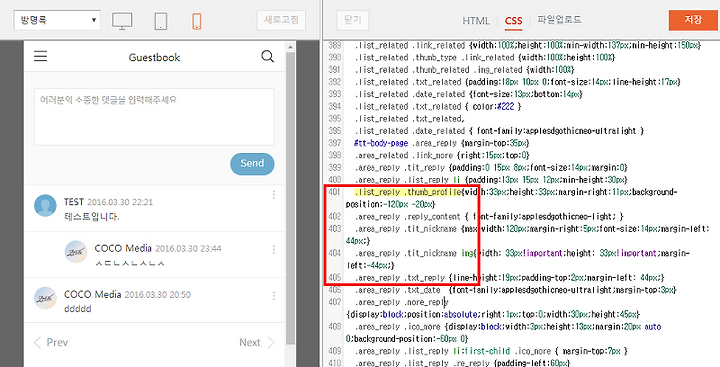Click CSS line 396 .date_related font-family rule

(x=500, y=131)
